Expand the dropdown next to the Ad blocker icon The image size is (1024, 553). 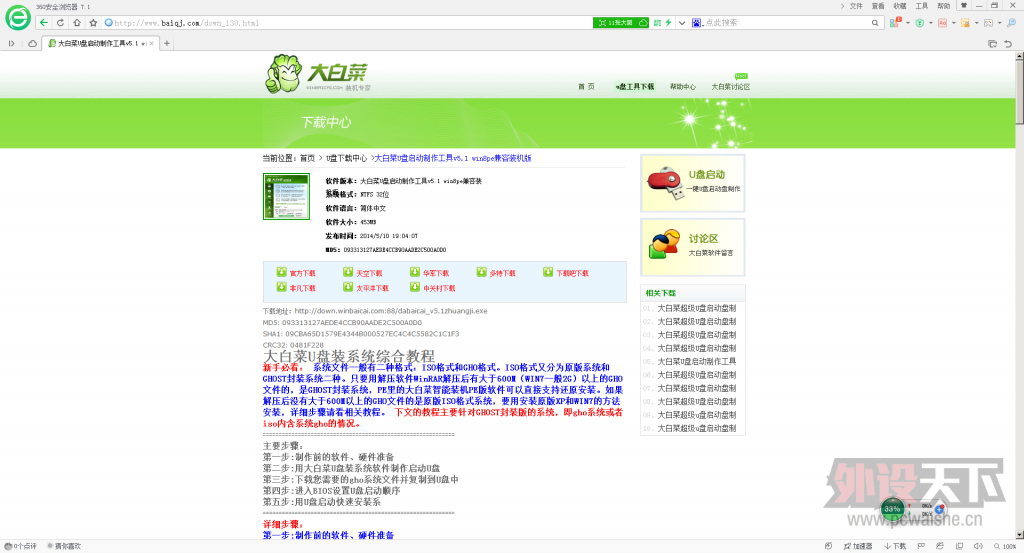click(953, 23)
